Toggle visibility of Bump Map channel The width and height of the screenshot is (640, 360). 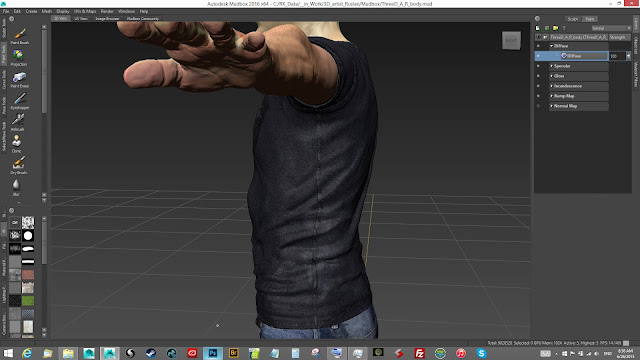(x=538, y=96)
